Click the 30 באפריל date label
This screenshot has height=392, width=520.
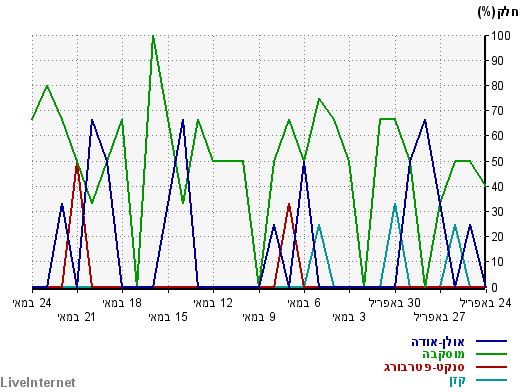[395, 303]
